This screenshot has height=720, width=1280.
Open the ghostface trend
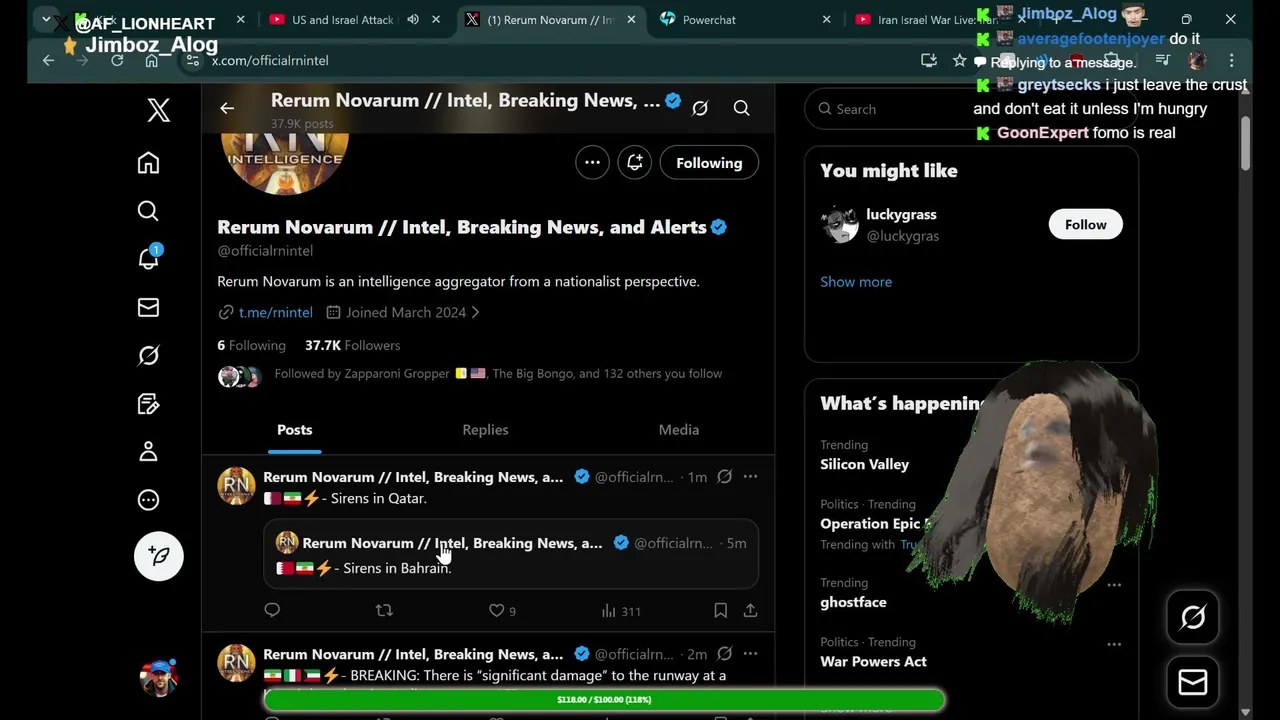(x=853, y=602)
